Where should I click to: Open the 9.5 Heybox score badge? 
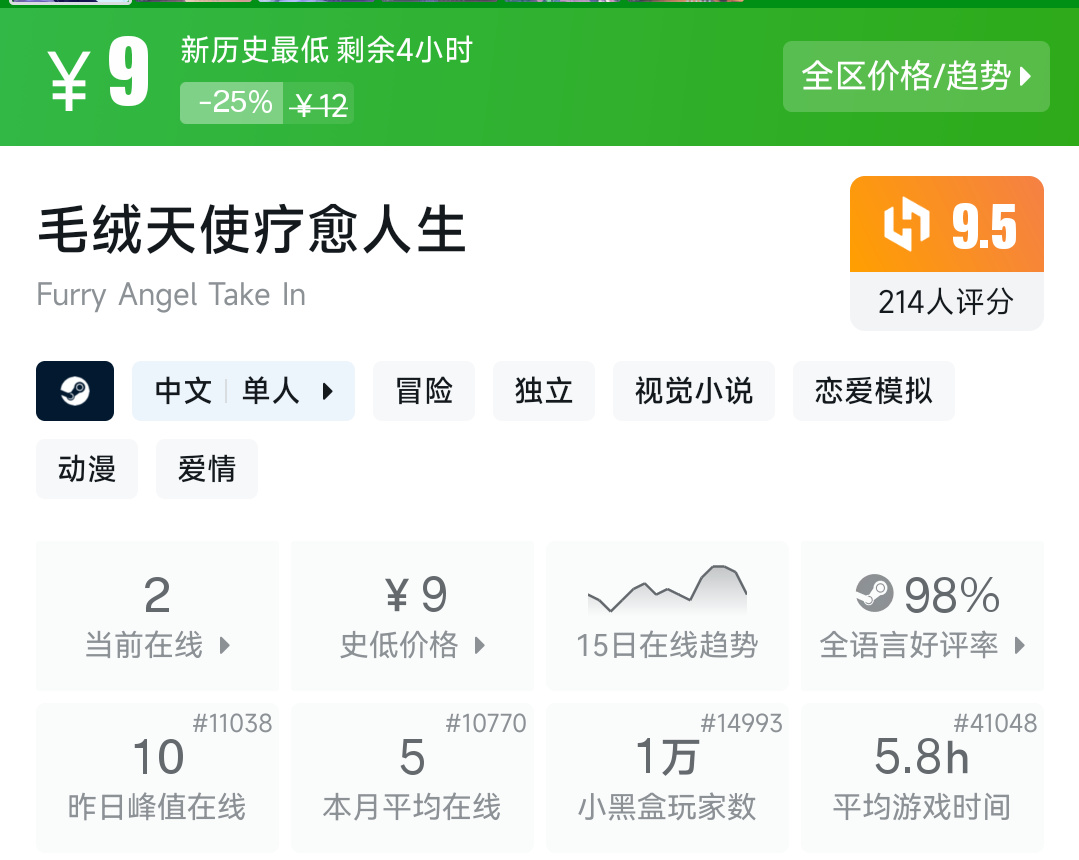[947, 224]
